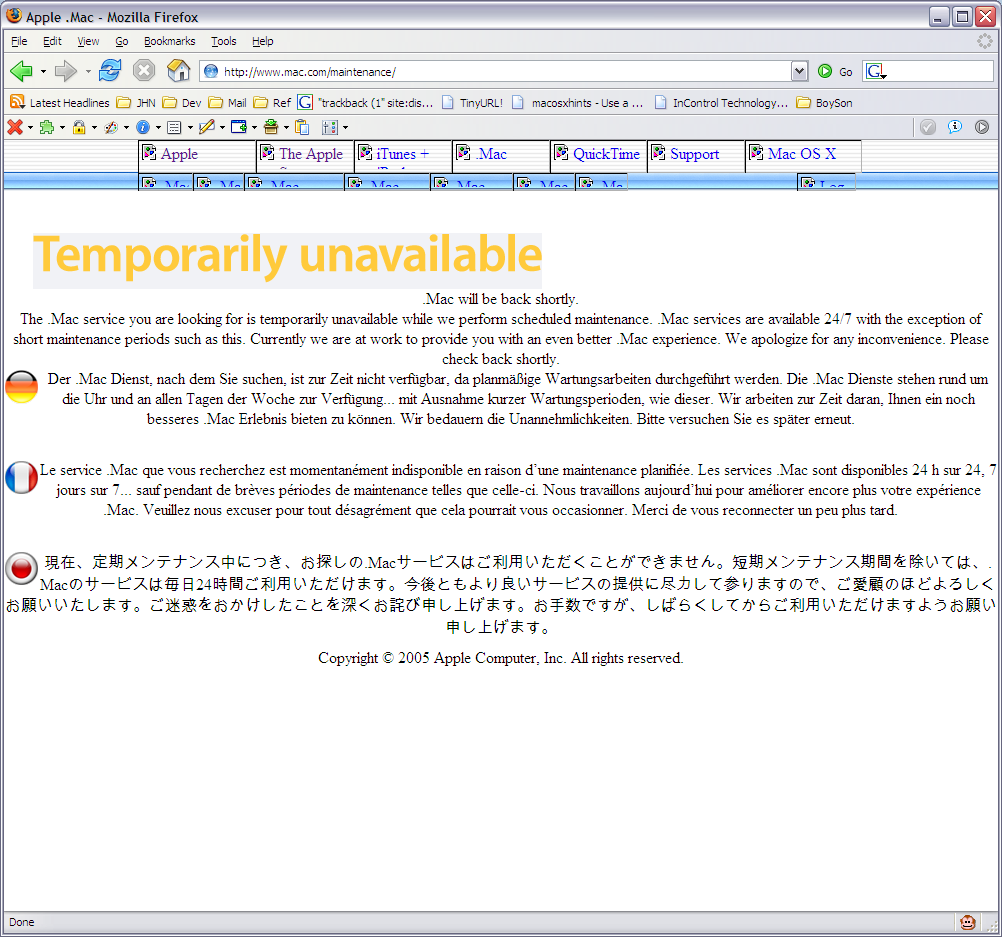Screen dimensions: 1002x937
Task: Open the InControl Technology bookmark
Action: 721,103
